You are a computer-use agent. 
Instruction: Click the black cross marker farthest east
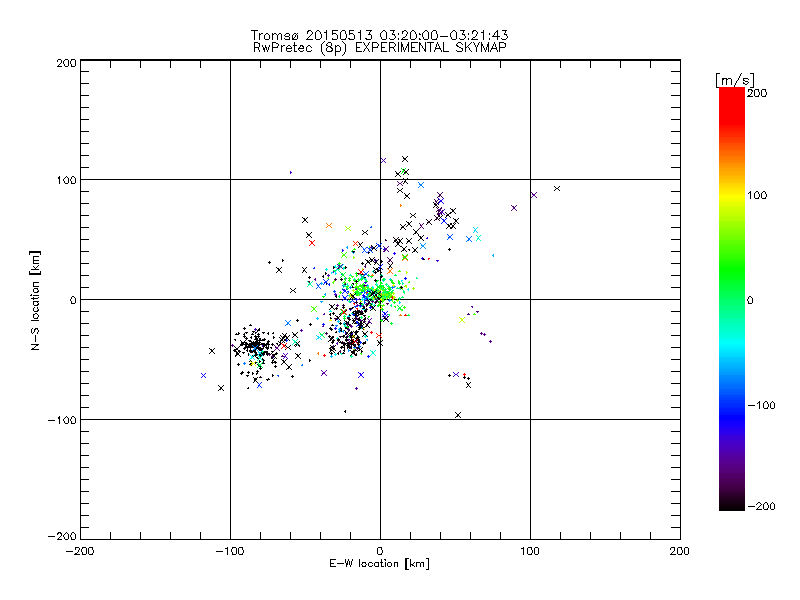557,189
